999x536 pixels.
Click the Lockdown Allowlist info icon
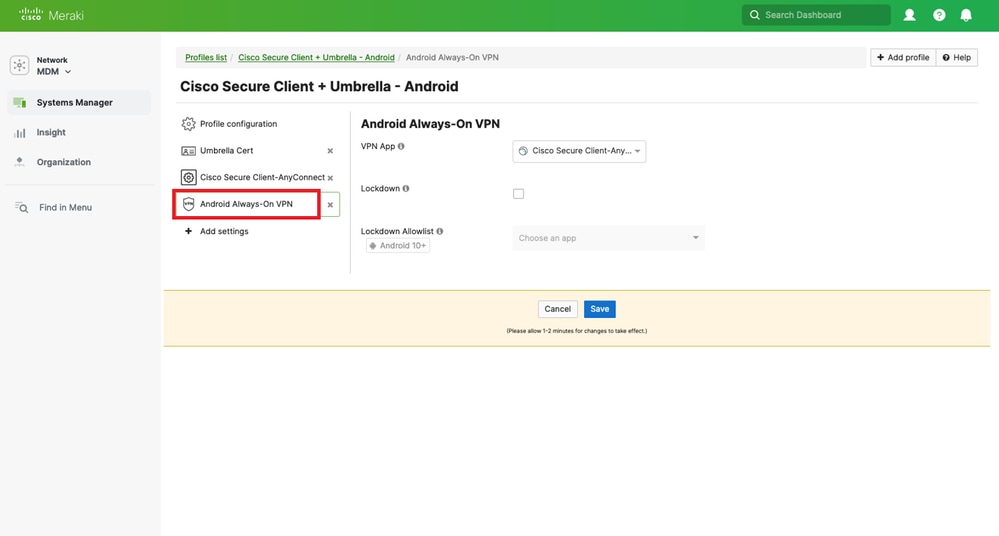click(440, 231)
